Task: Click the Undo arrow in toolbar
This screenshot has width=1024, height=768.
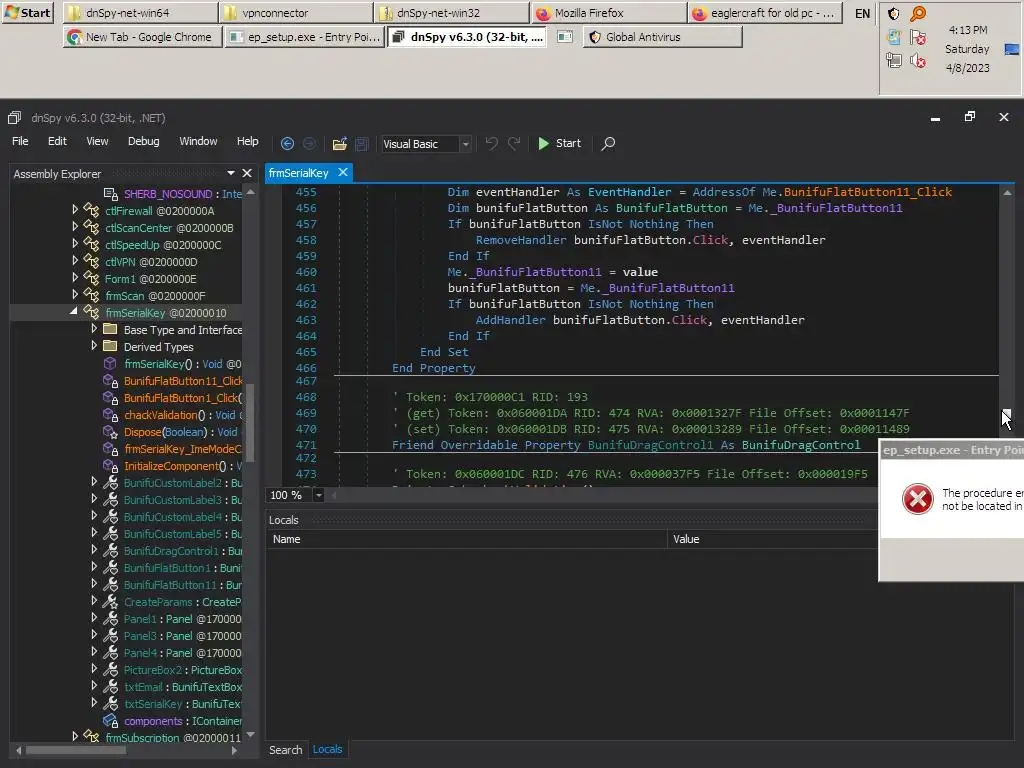Action: point(491,143)
